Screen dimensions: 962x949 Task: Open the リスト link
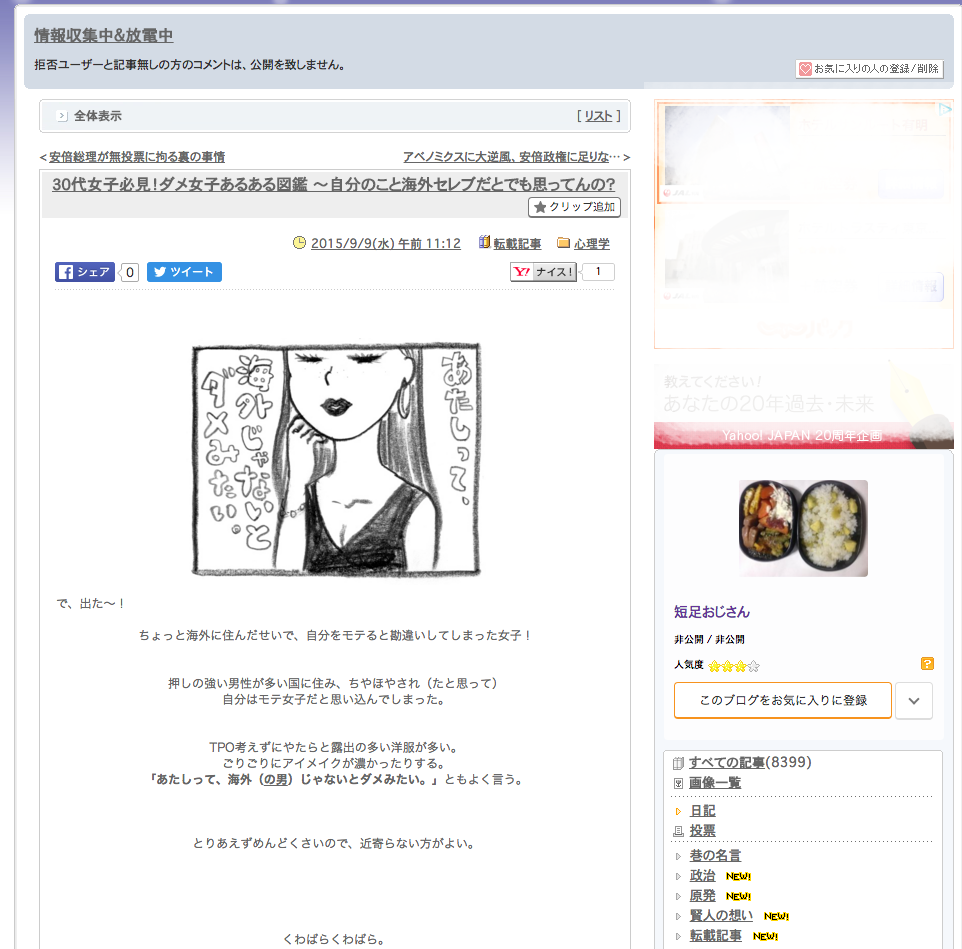tap(598, 115)
